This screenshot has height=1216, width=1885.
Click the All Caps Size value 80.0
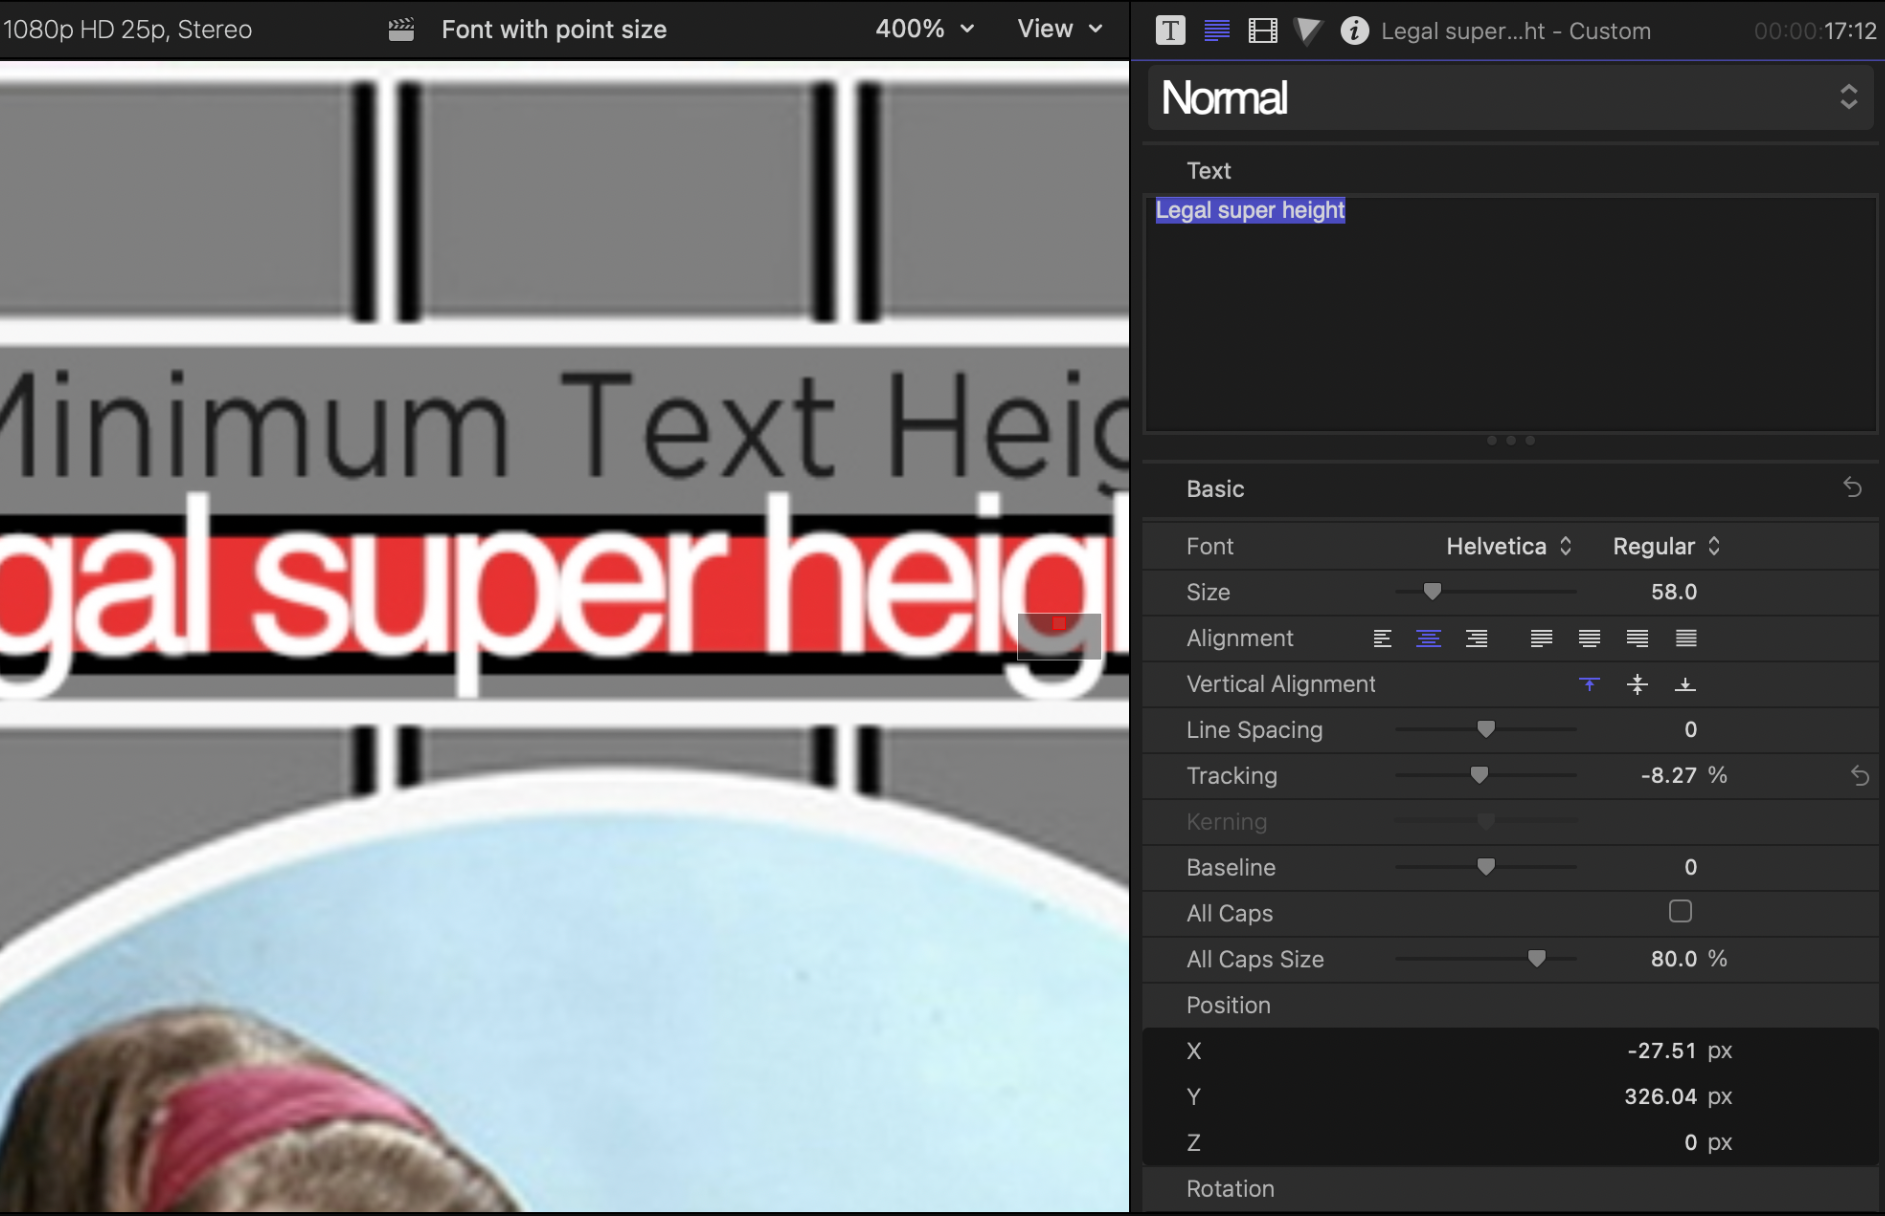point(1674,959)
